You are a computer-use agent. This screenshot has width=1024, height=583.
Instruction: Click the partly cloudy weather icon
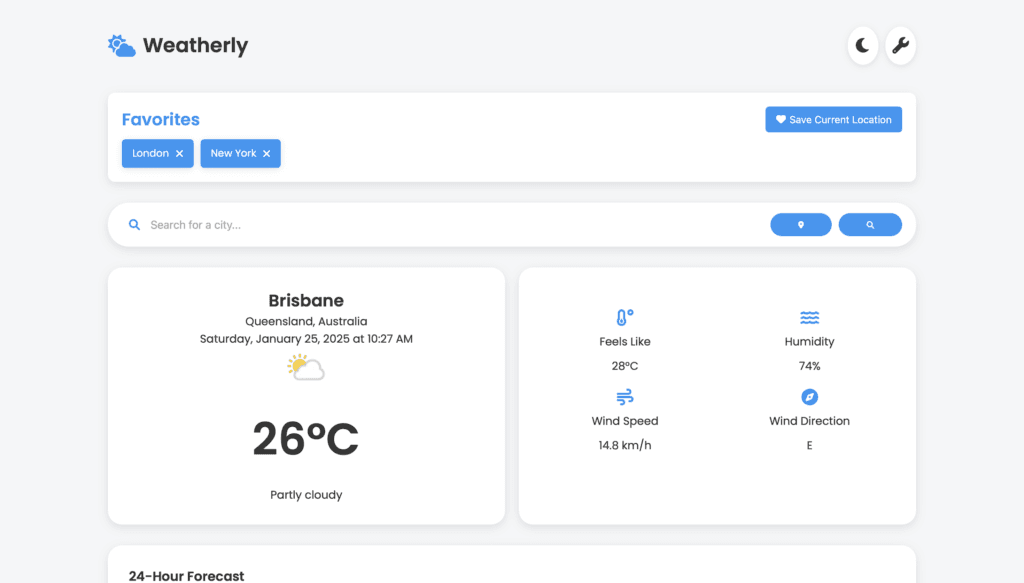pyautogui.click(x=306, y=368)
